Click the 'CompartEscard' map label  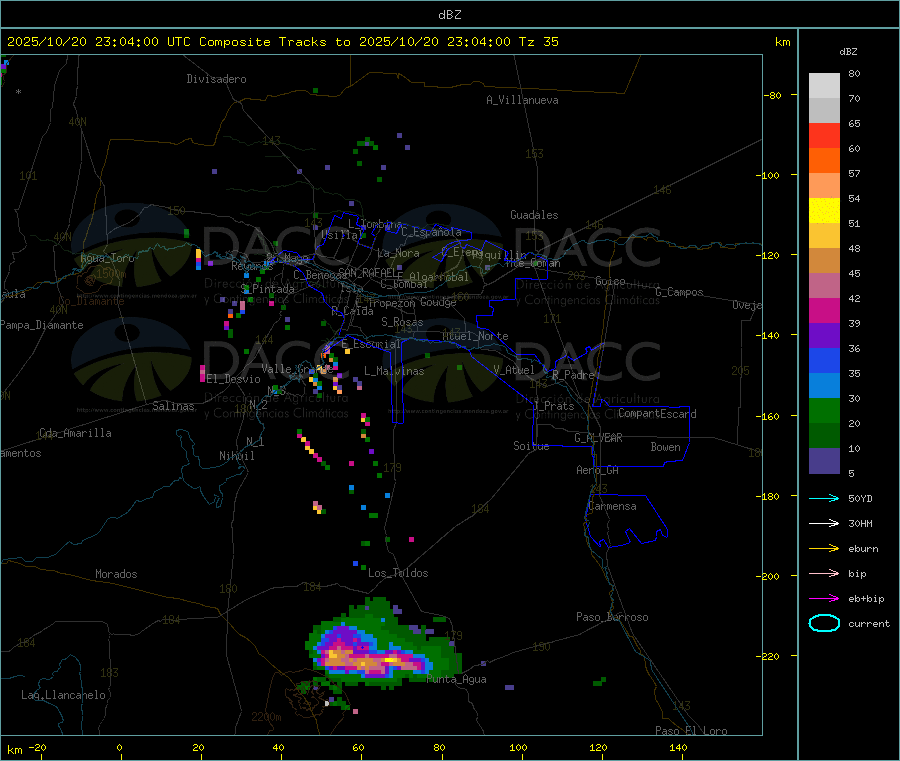click(x=657, y=413)
